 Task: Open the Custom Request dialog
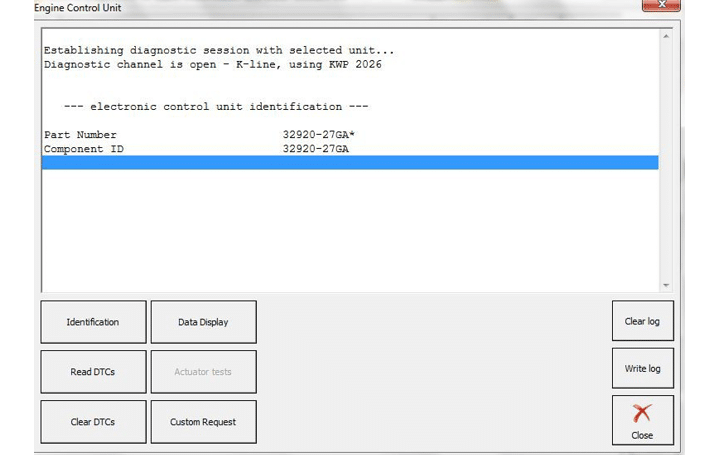click(x=203, y=422)
